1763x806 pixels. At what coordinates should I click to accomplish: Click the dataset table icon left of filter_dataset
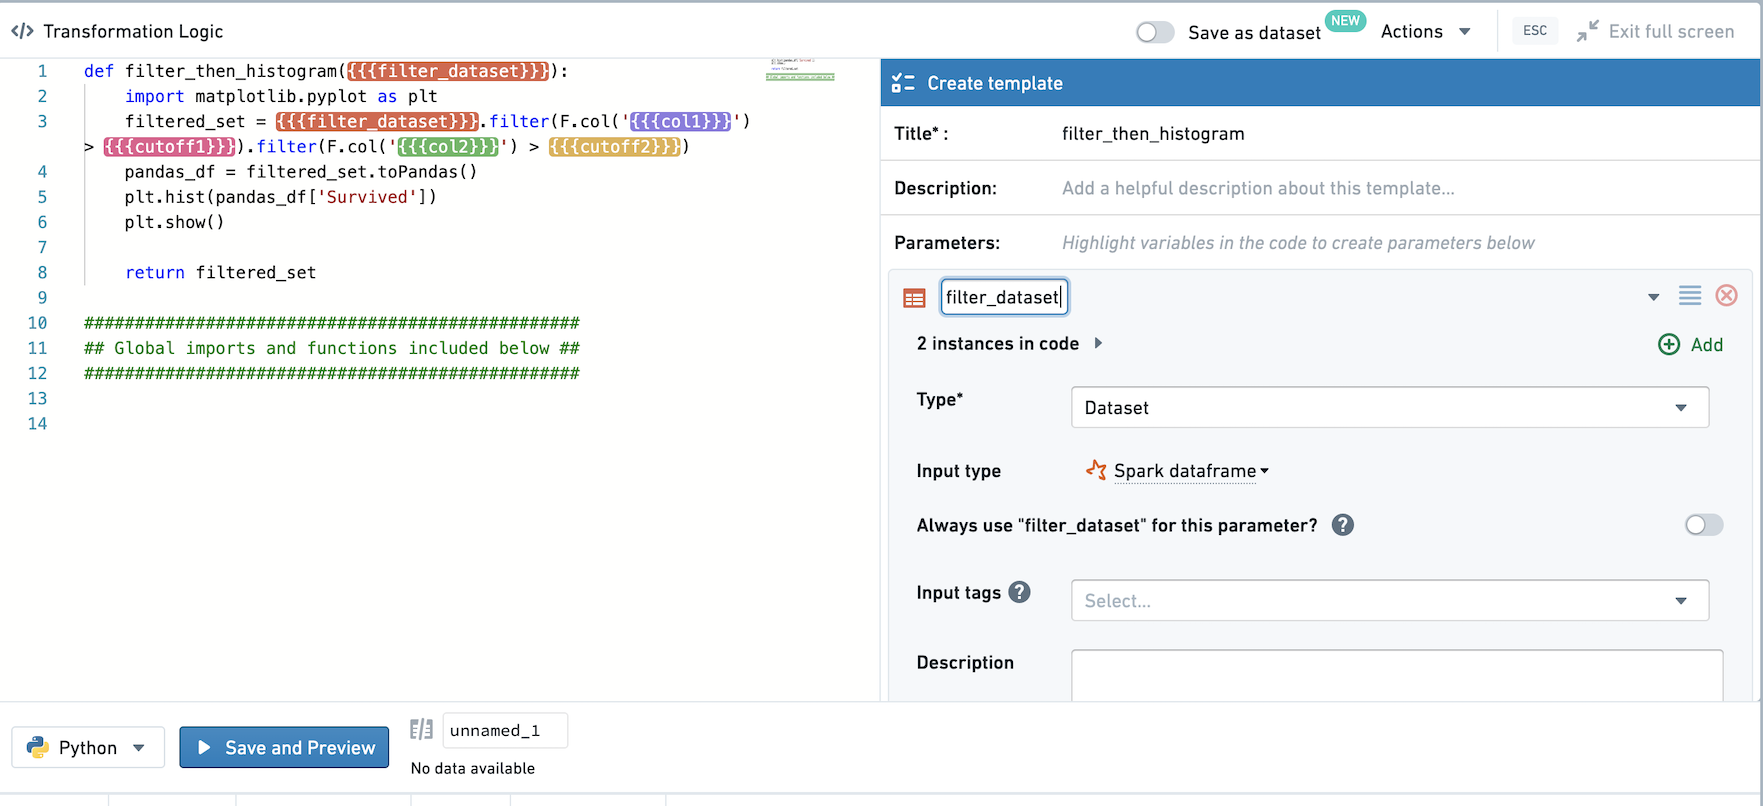(914, 298)
